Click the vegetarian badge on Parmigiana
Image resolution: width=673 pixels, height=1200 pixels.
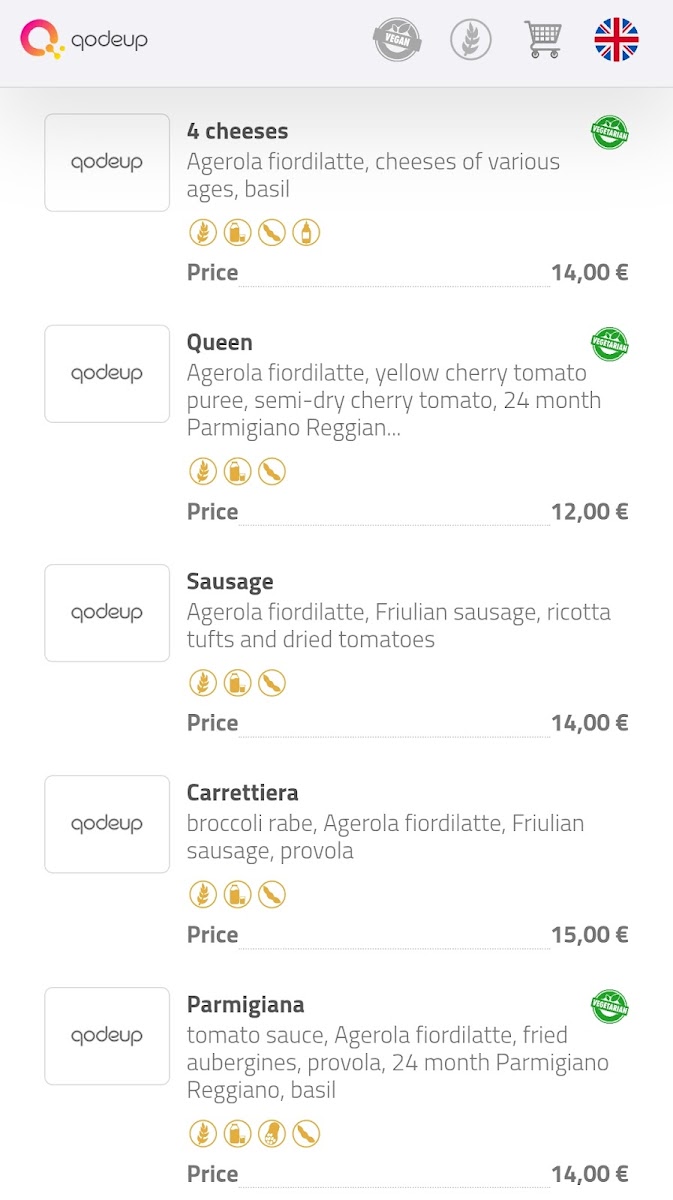(609, 1006)
